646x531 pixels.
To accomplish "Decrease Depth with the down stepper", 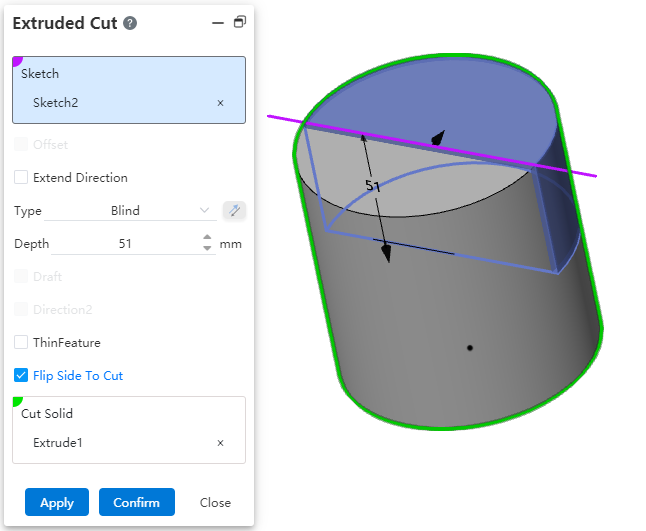I will coord(207,248).
